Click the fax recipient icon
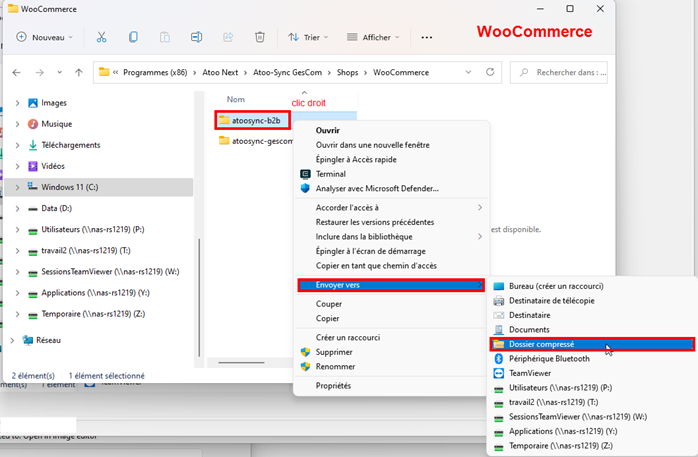The height and width of the screenshot is (457, 698). [x=499, y=301]
